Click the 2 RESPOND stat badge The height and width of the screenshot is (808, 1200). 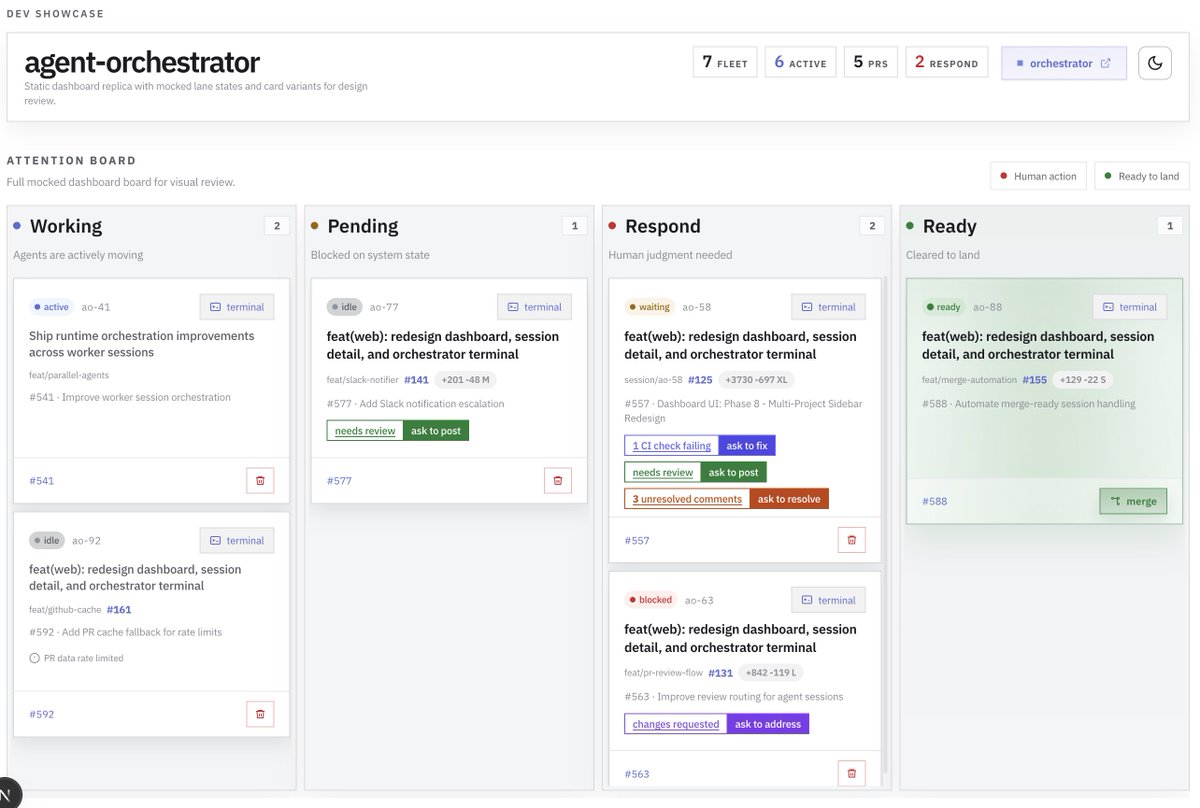[x=947, y=62]
